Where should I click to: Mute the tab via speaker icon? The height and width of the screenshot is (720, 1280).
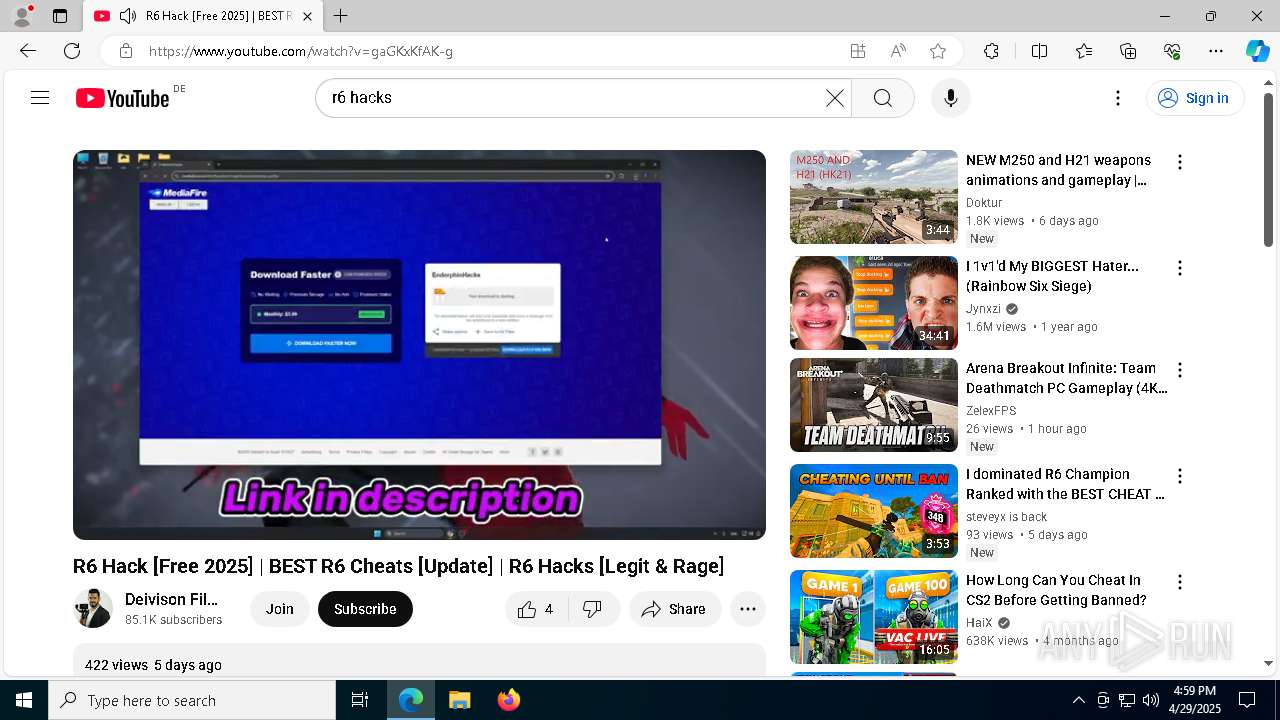127,16
